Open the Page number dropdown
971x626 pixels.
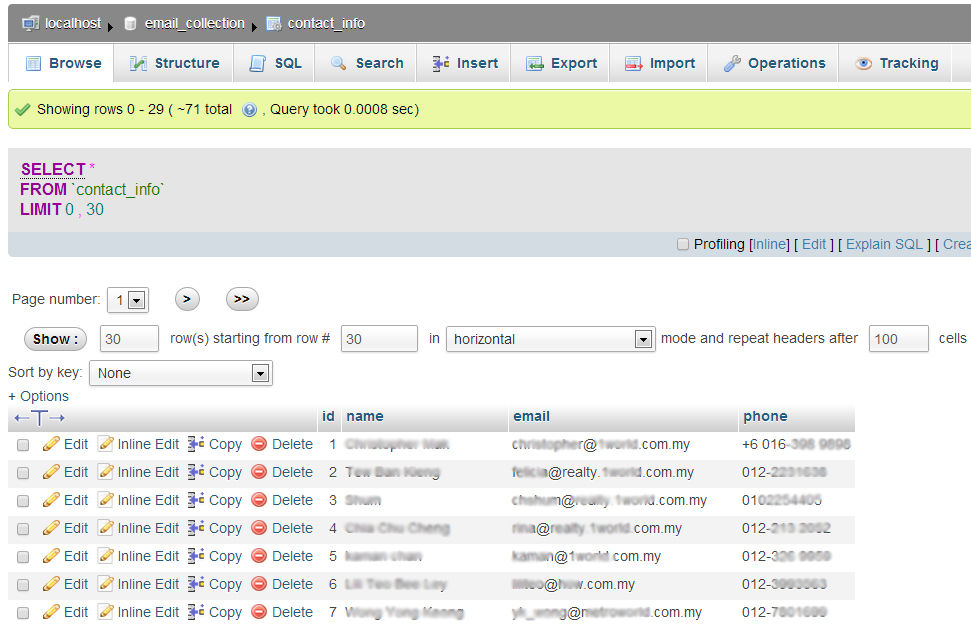pos(128,299)
